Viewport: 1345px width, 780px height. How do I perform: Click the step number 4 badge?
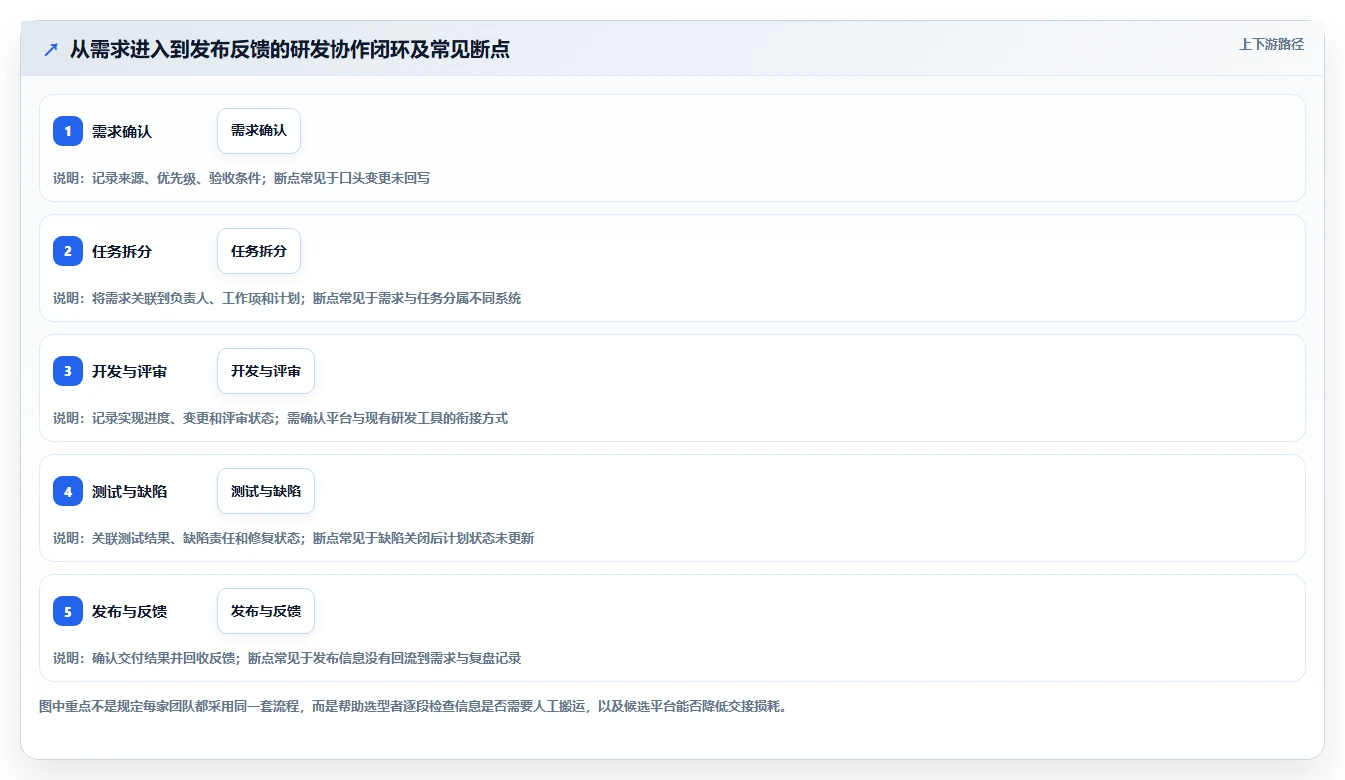[x=68, y=491]
